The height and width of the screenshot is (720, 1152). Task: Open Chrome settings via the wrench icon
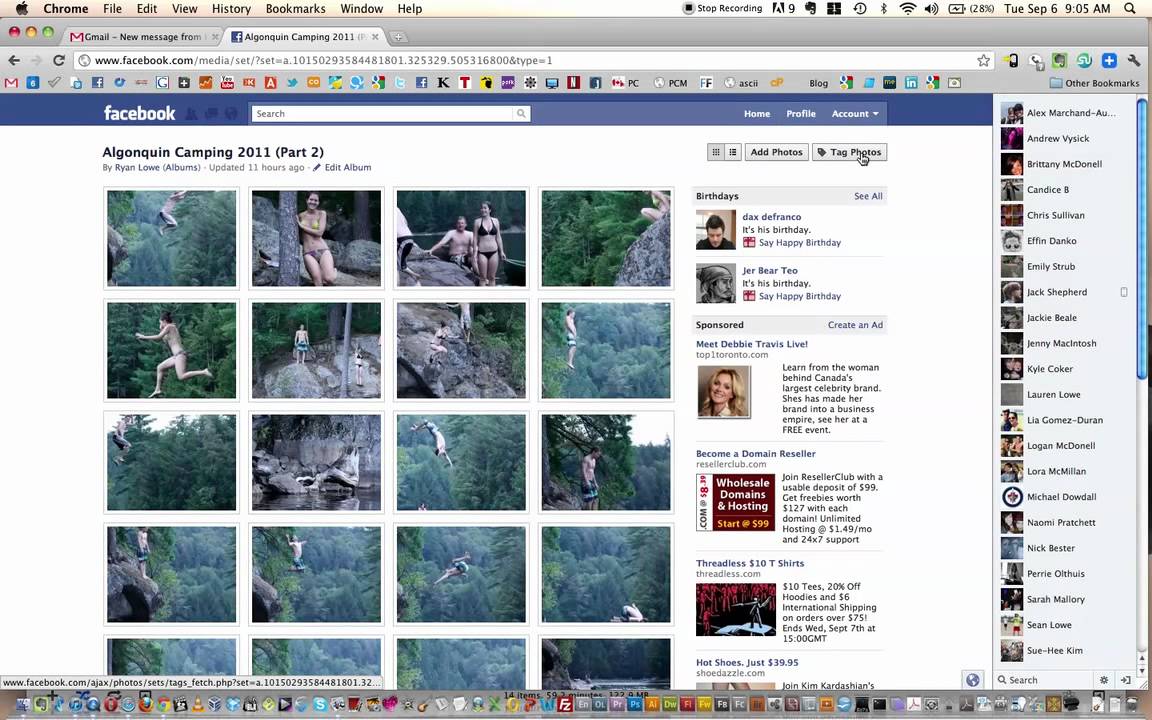pyautogui.click(x=1133, y=60)
